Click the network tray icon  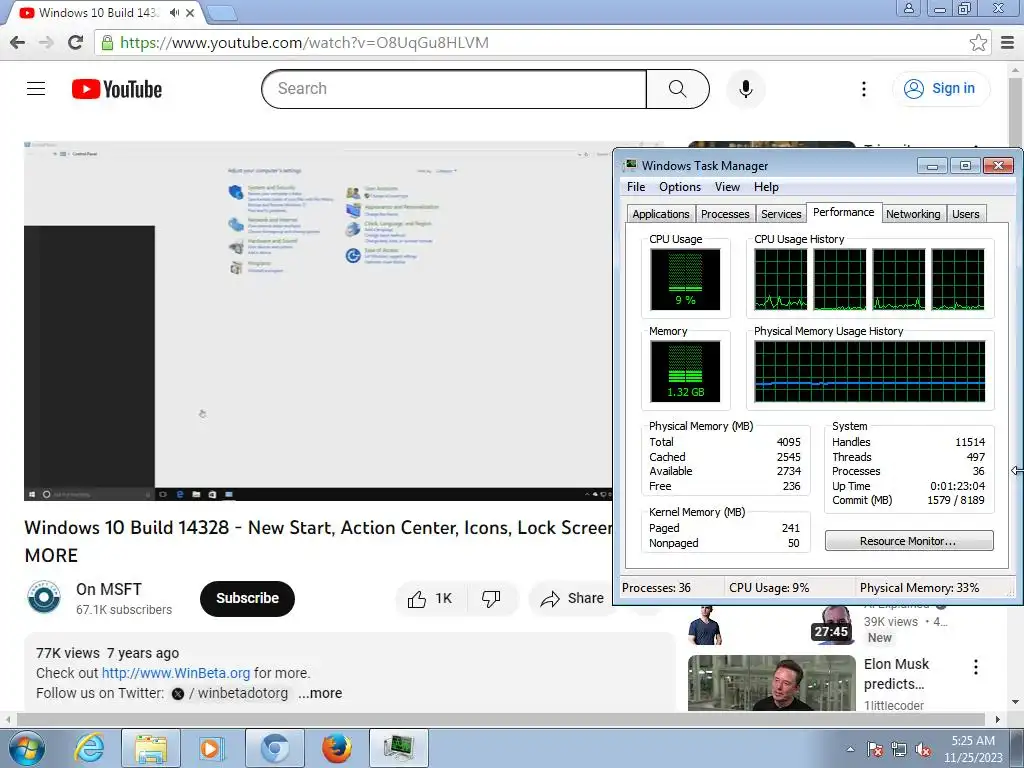[899, 749]
